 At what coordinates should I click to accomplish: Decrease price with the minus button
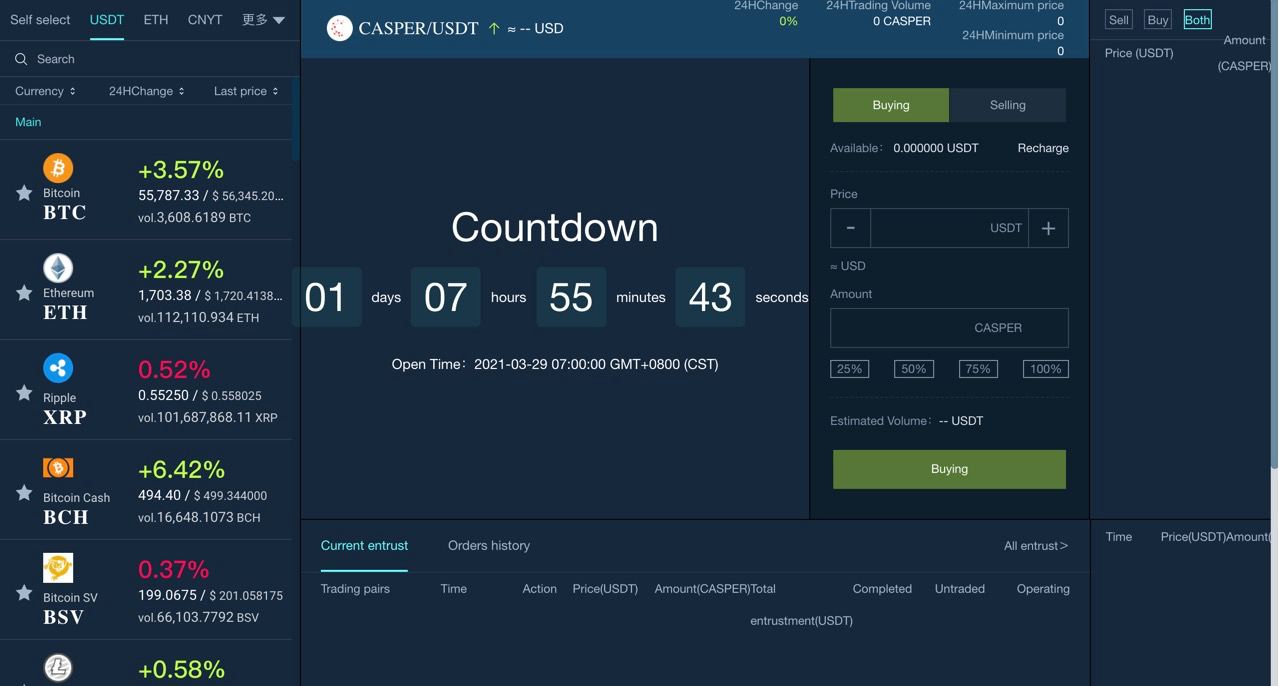[x=850, y=228]
